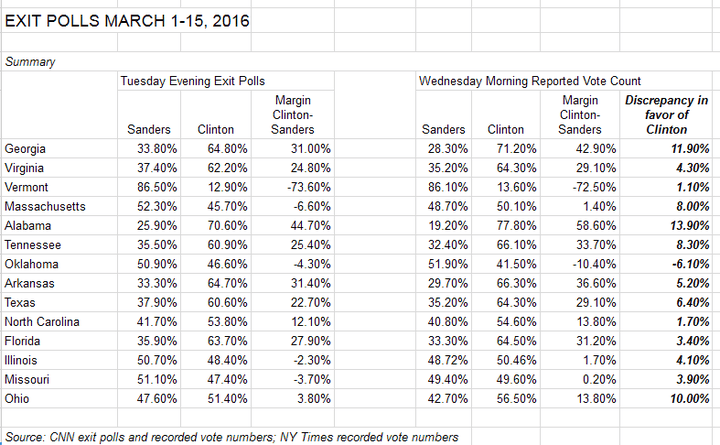Select the Massachusetts row label
Viewport: 720px width, 445px height.
(x=46, y=207)
